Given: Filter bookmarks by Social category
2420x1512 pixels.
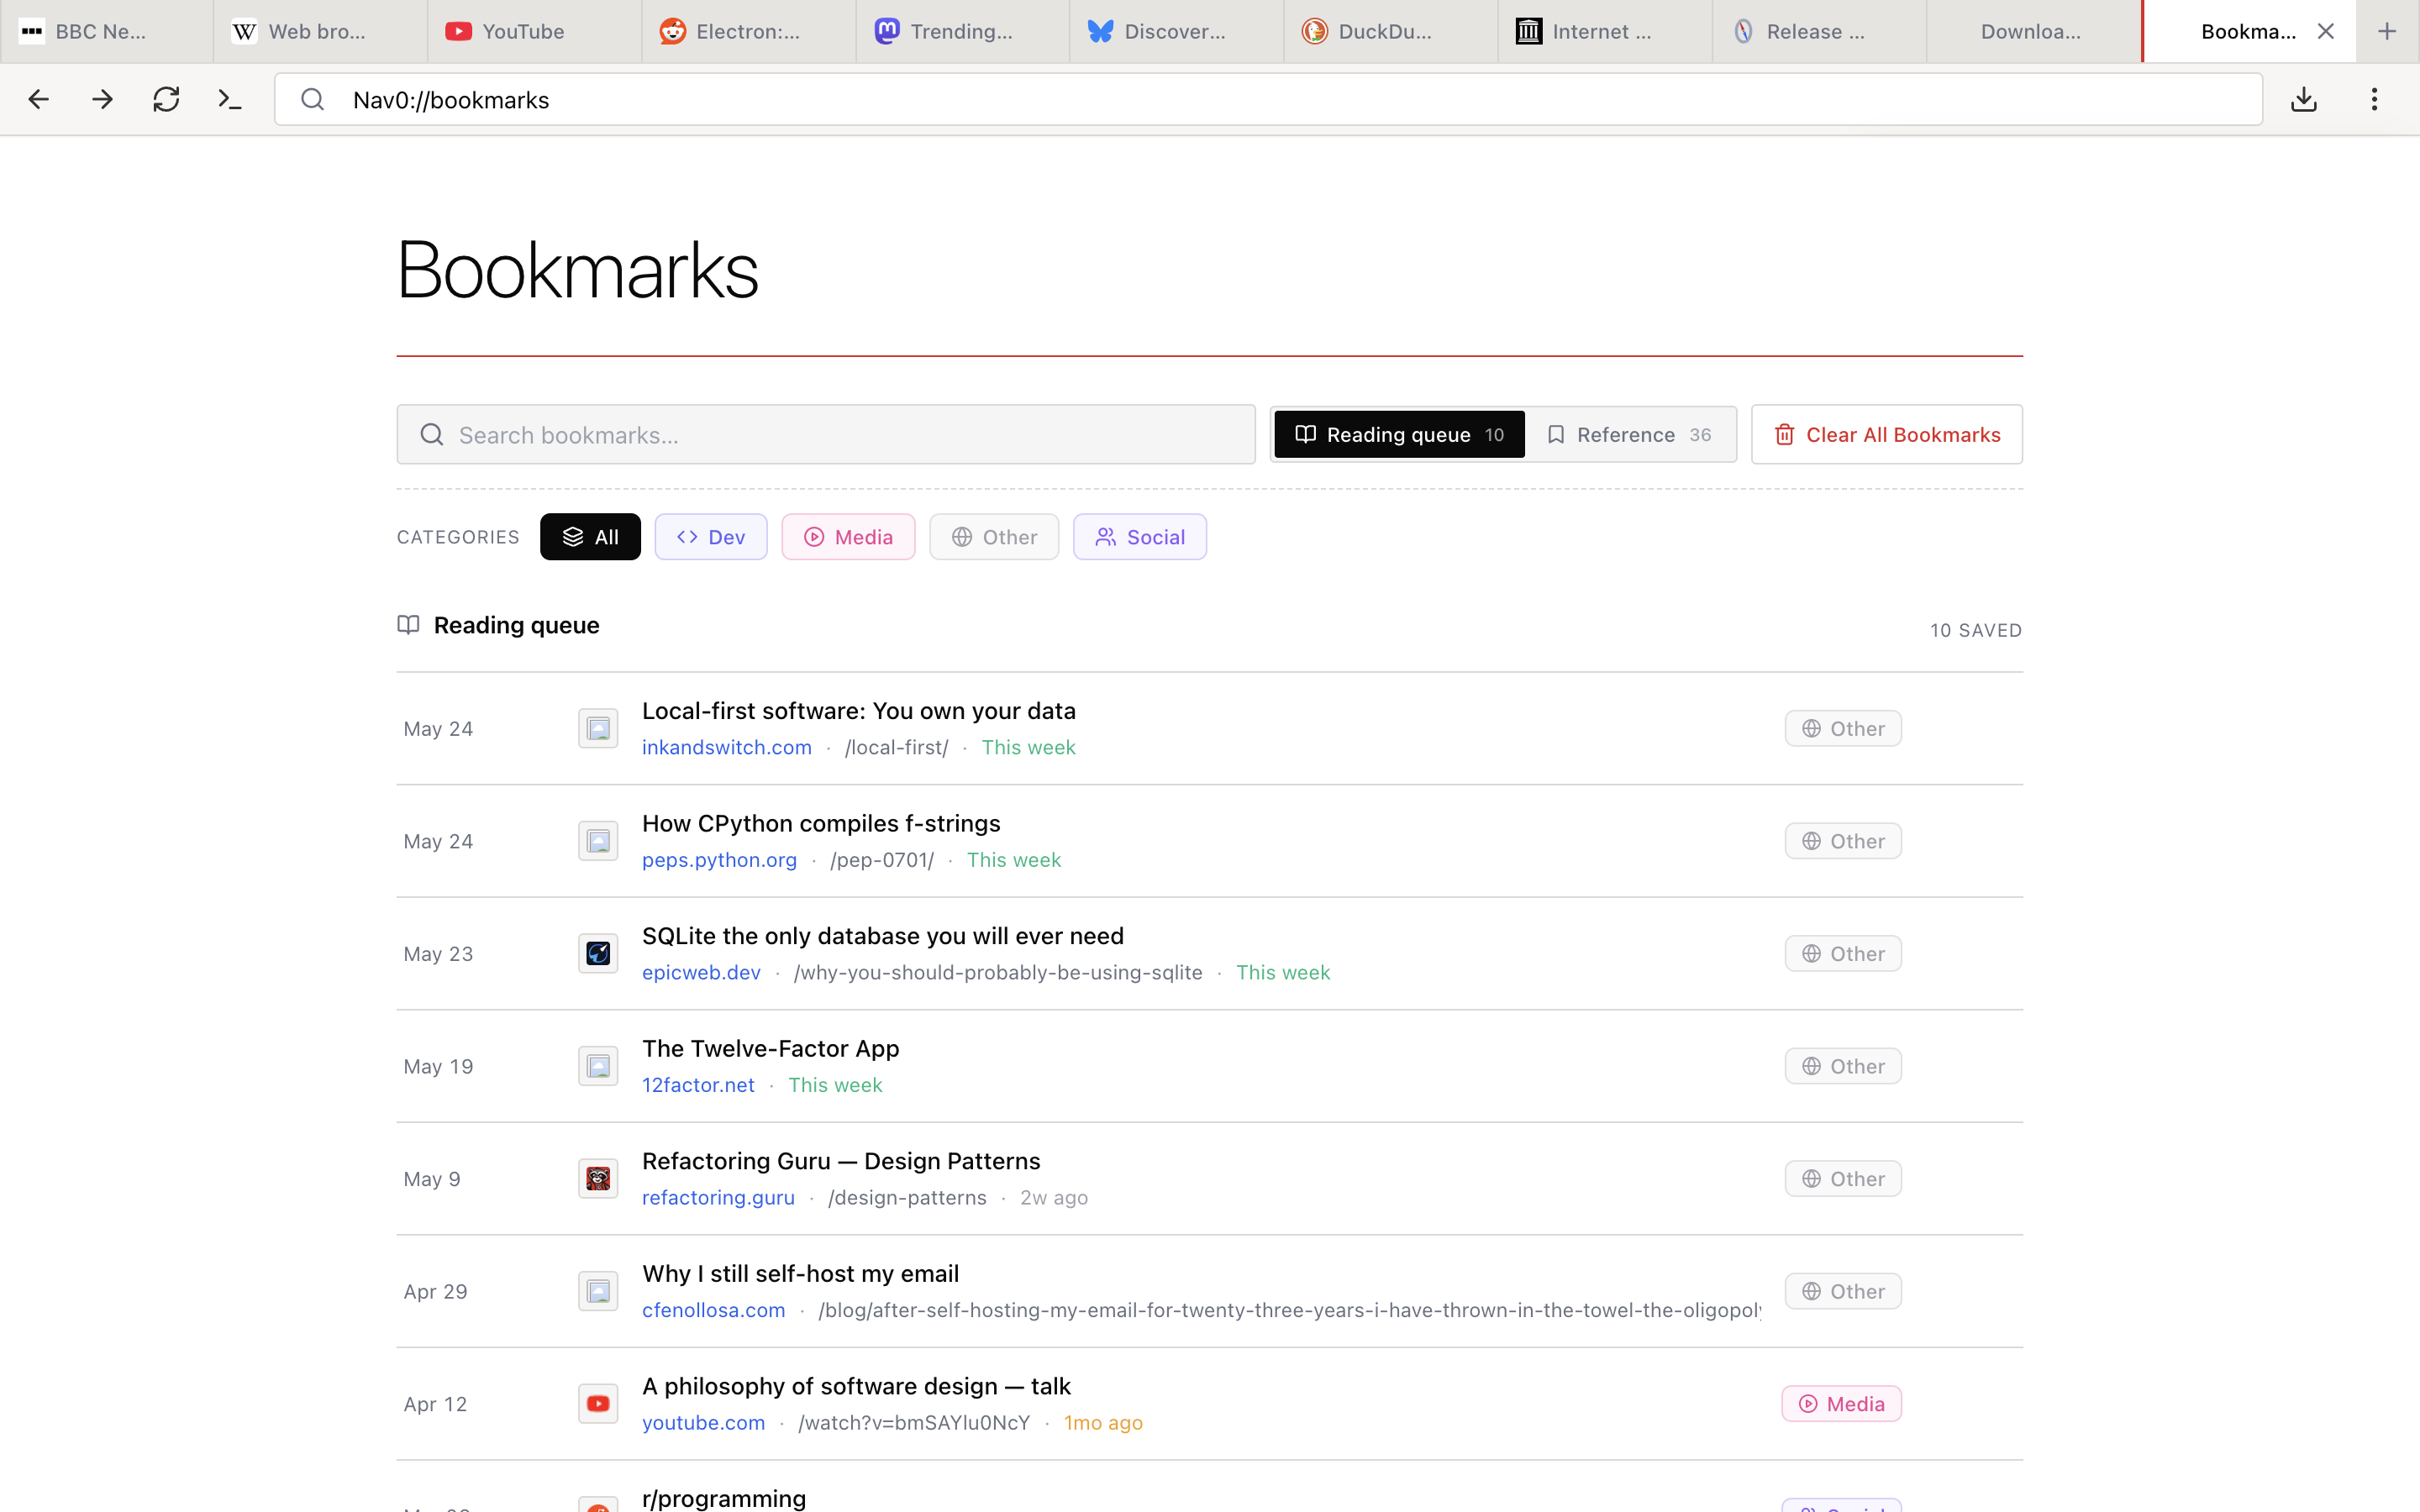Looking at the screenshot, I should (x=1140, y=537).
